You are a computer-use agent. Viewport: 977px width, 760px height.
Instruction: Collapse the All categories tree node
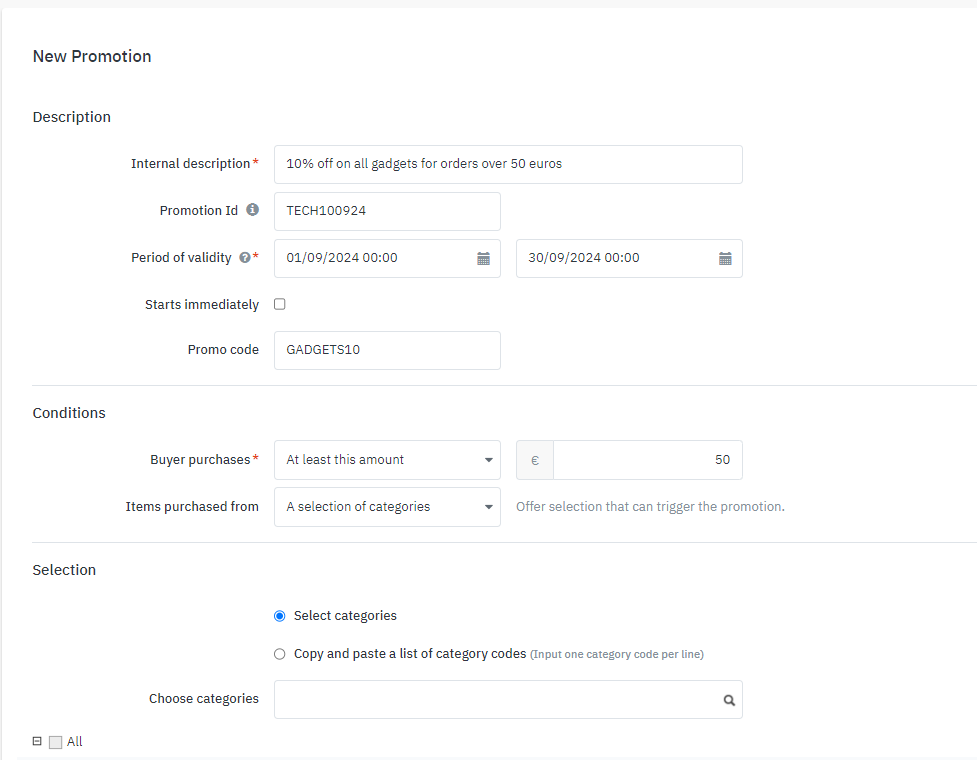point(37,742)
